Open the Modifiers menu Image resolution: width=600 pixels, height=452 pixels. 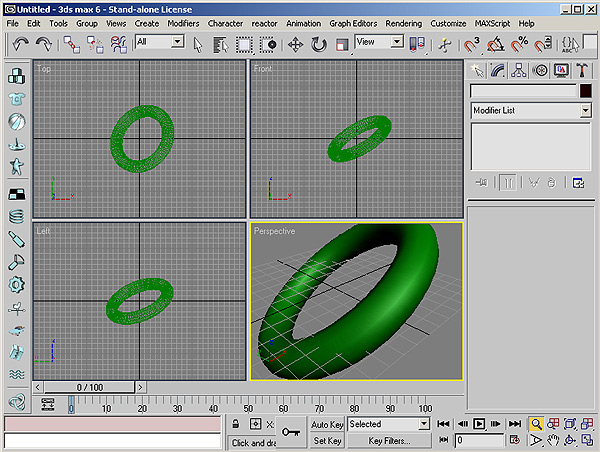coord(183,23)
